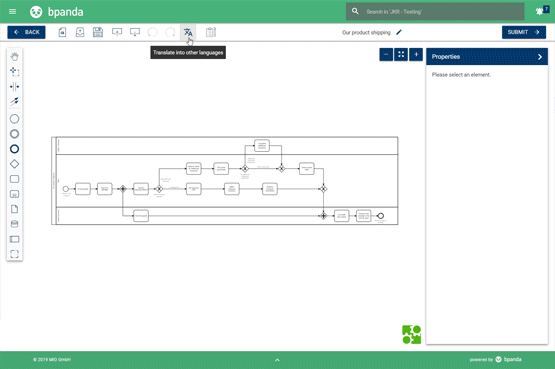Save the diagram with floppy icon
The width and height of the screenshot is (555, 369).
(98, 32)
